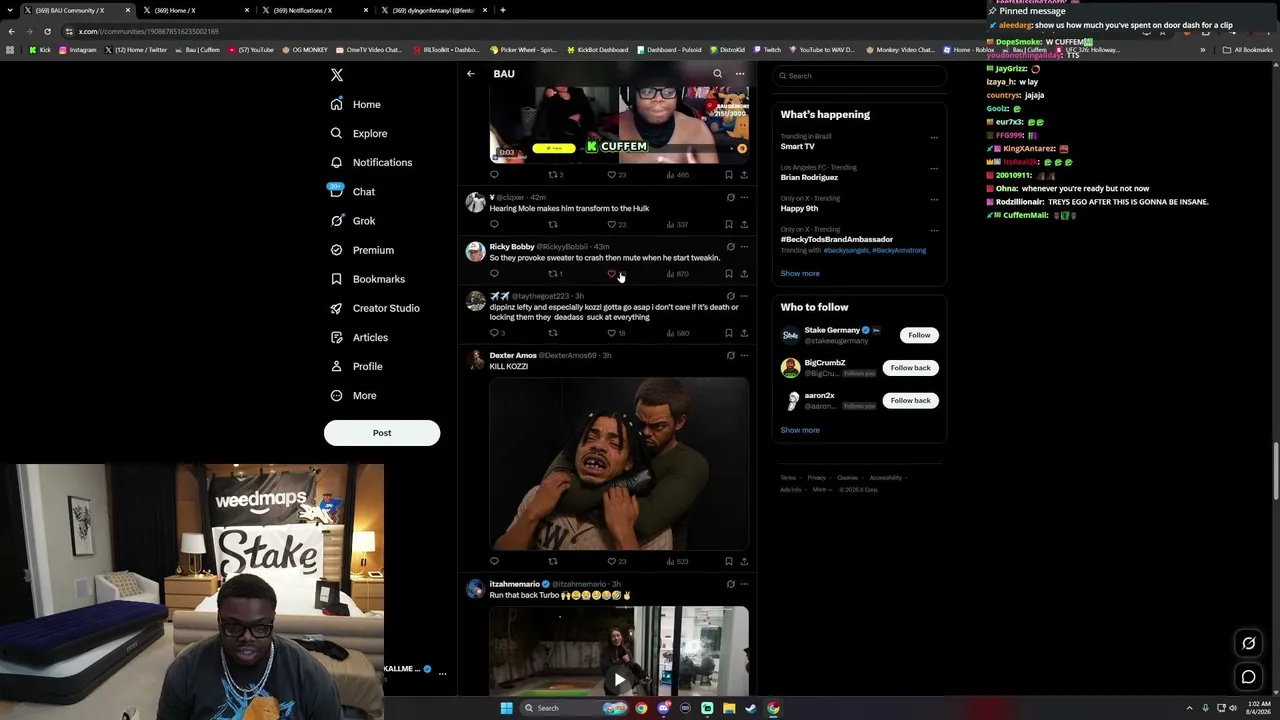The image size is (1280, 720).
Task: Share Ricky Bobby's post
Action: 744,274
